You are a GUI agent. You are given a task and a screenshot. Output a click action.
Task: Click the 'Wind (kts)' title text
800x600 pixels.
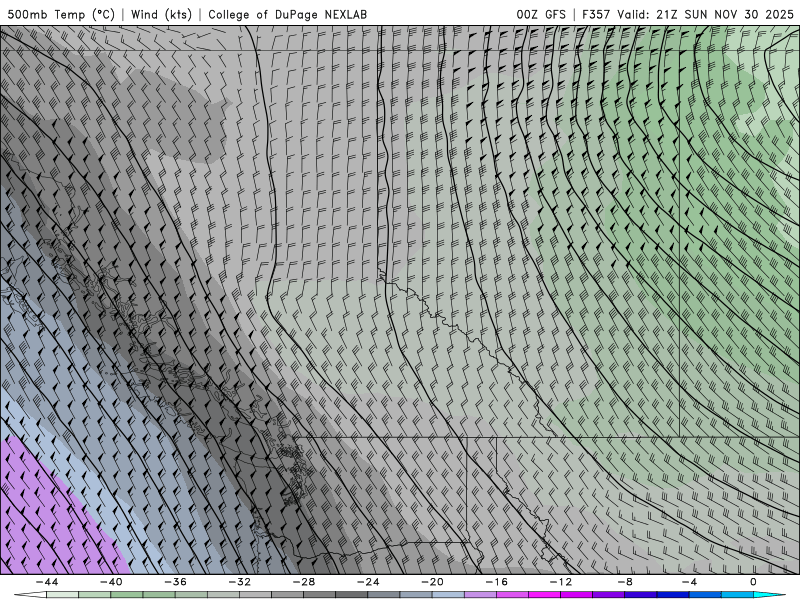click(161, 14)
